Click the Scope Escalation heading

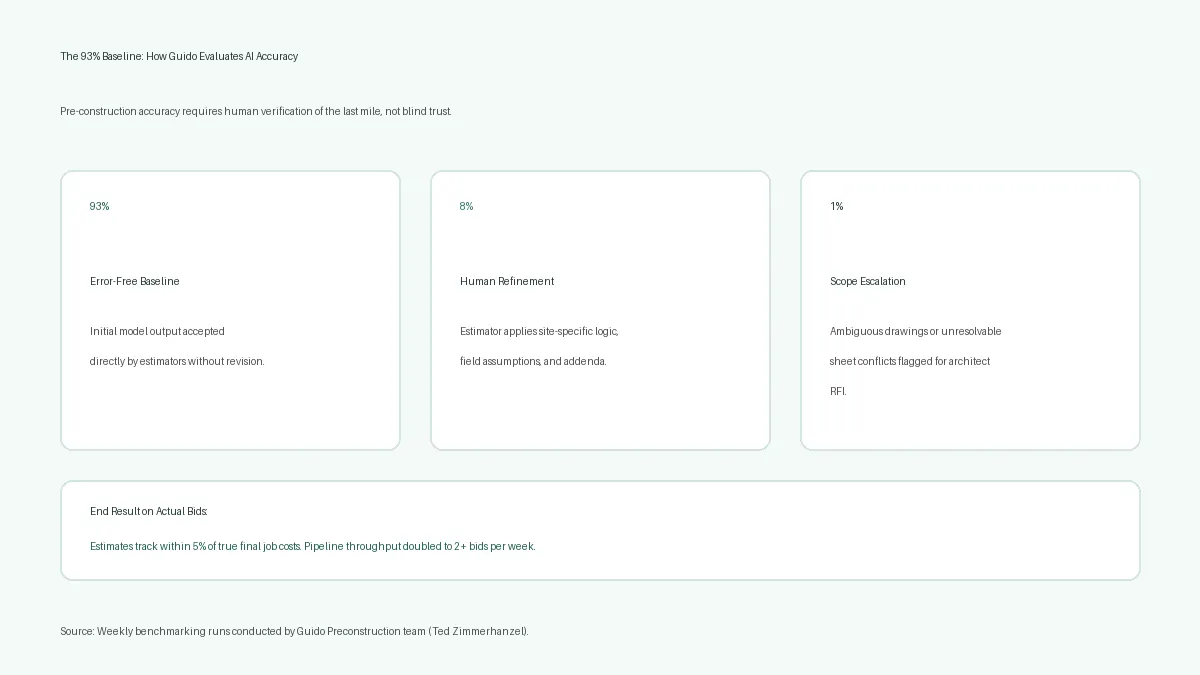pyautogui.click(x=868, y=282)
